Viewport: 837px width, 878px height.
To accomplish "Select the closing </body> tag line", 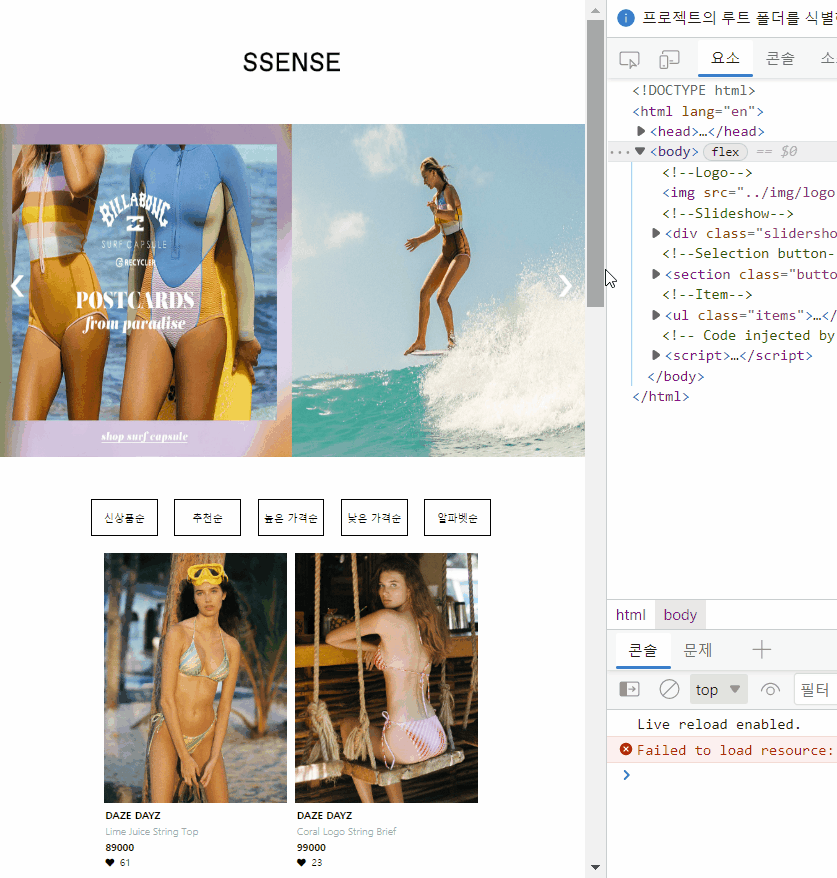I will point(676,376).
